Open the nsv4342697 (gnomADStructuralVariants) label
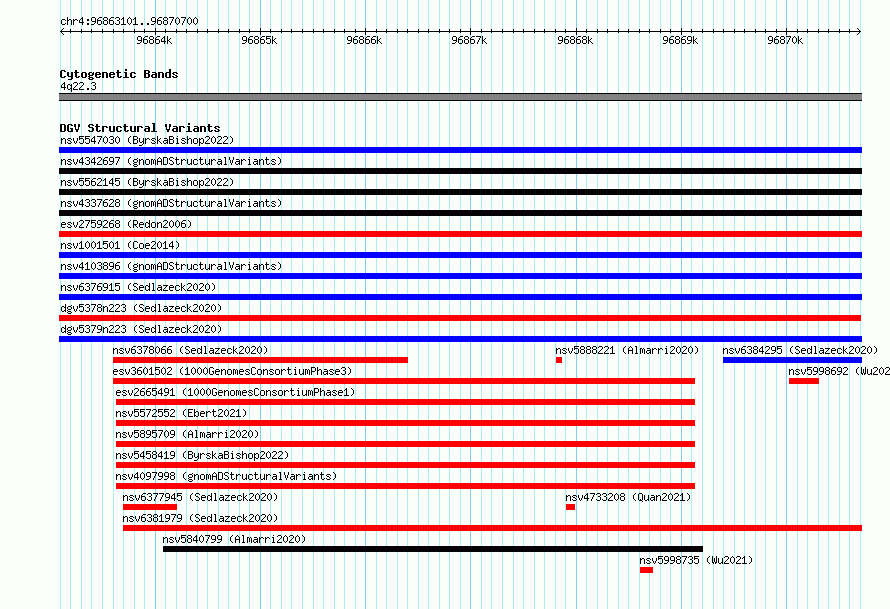The width and height of the screenshot is (890, 609). click(x=171, y=161)
